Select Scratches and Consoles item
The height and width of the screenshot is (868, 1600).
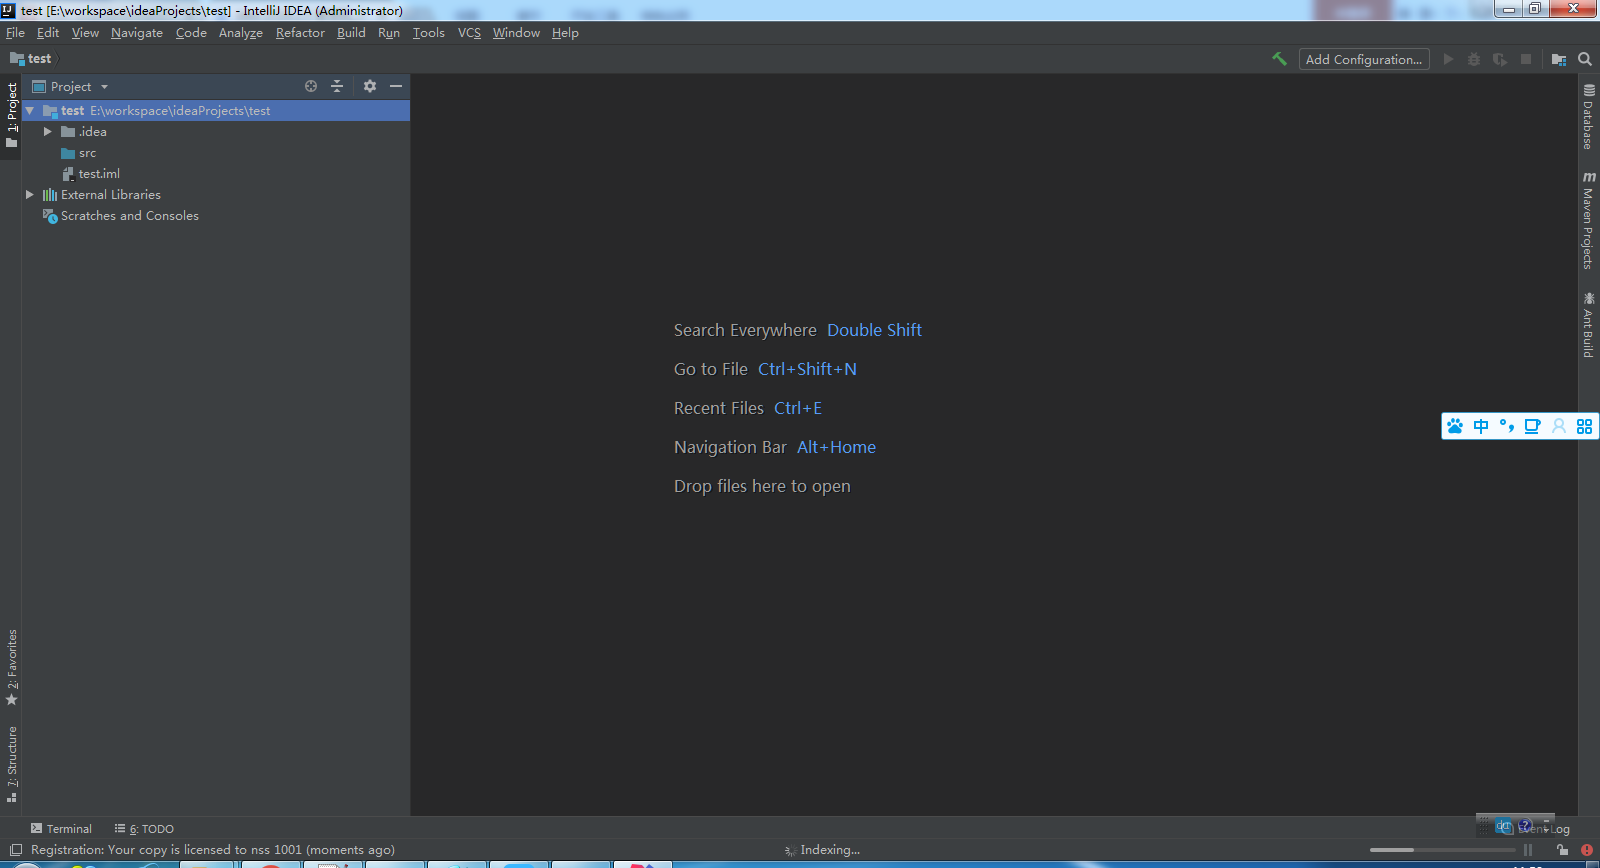coord(120,216)
